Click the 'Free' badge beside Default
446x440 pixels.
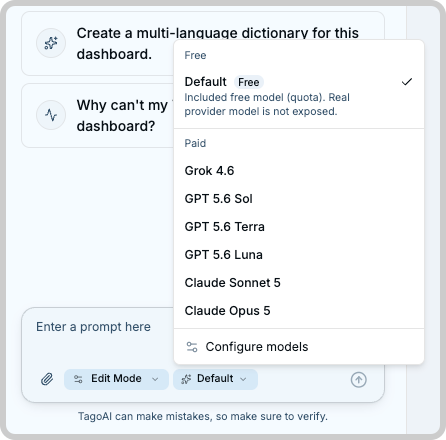point(249,82)
